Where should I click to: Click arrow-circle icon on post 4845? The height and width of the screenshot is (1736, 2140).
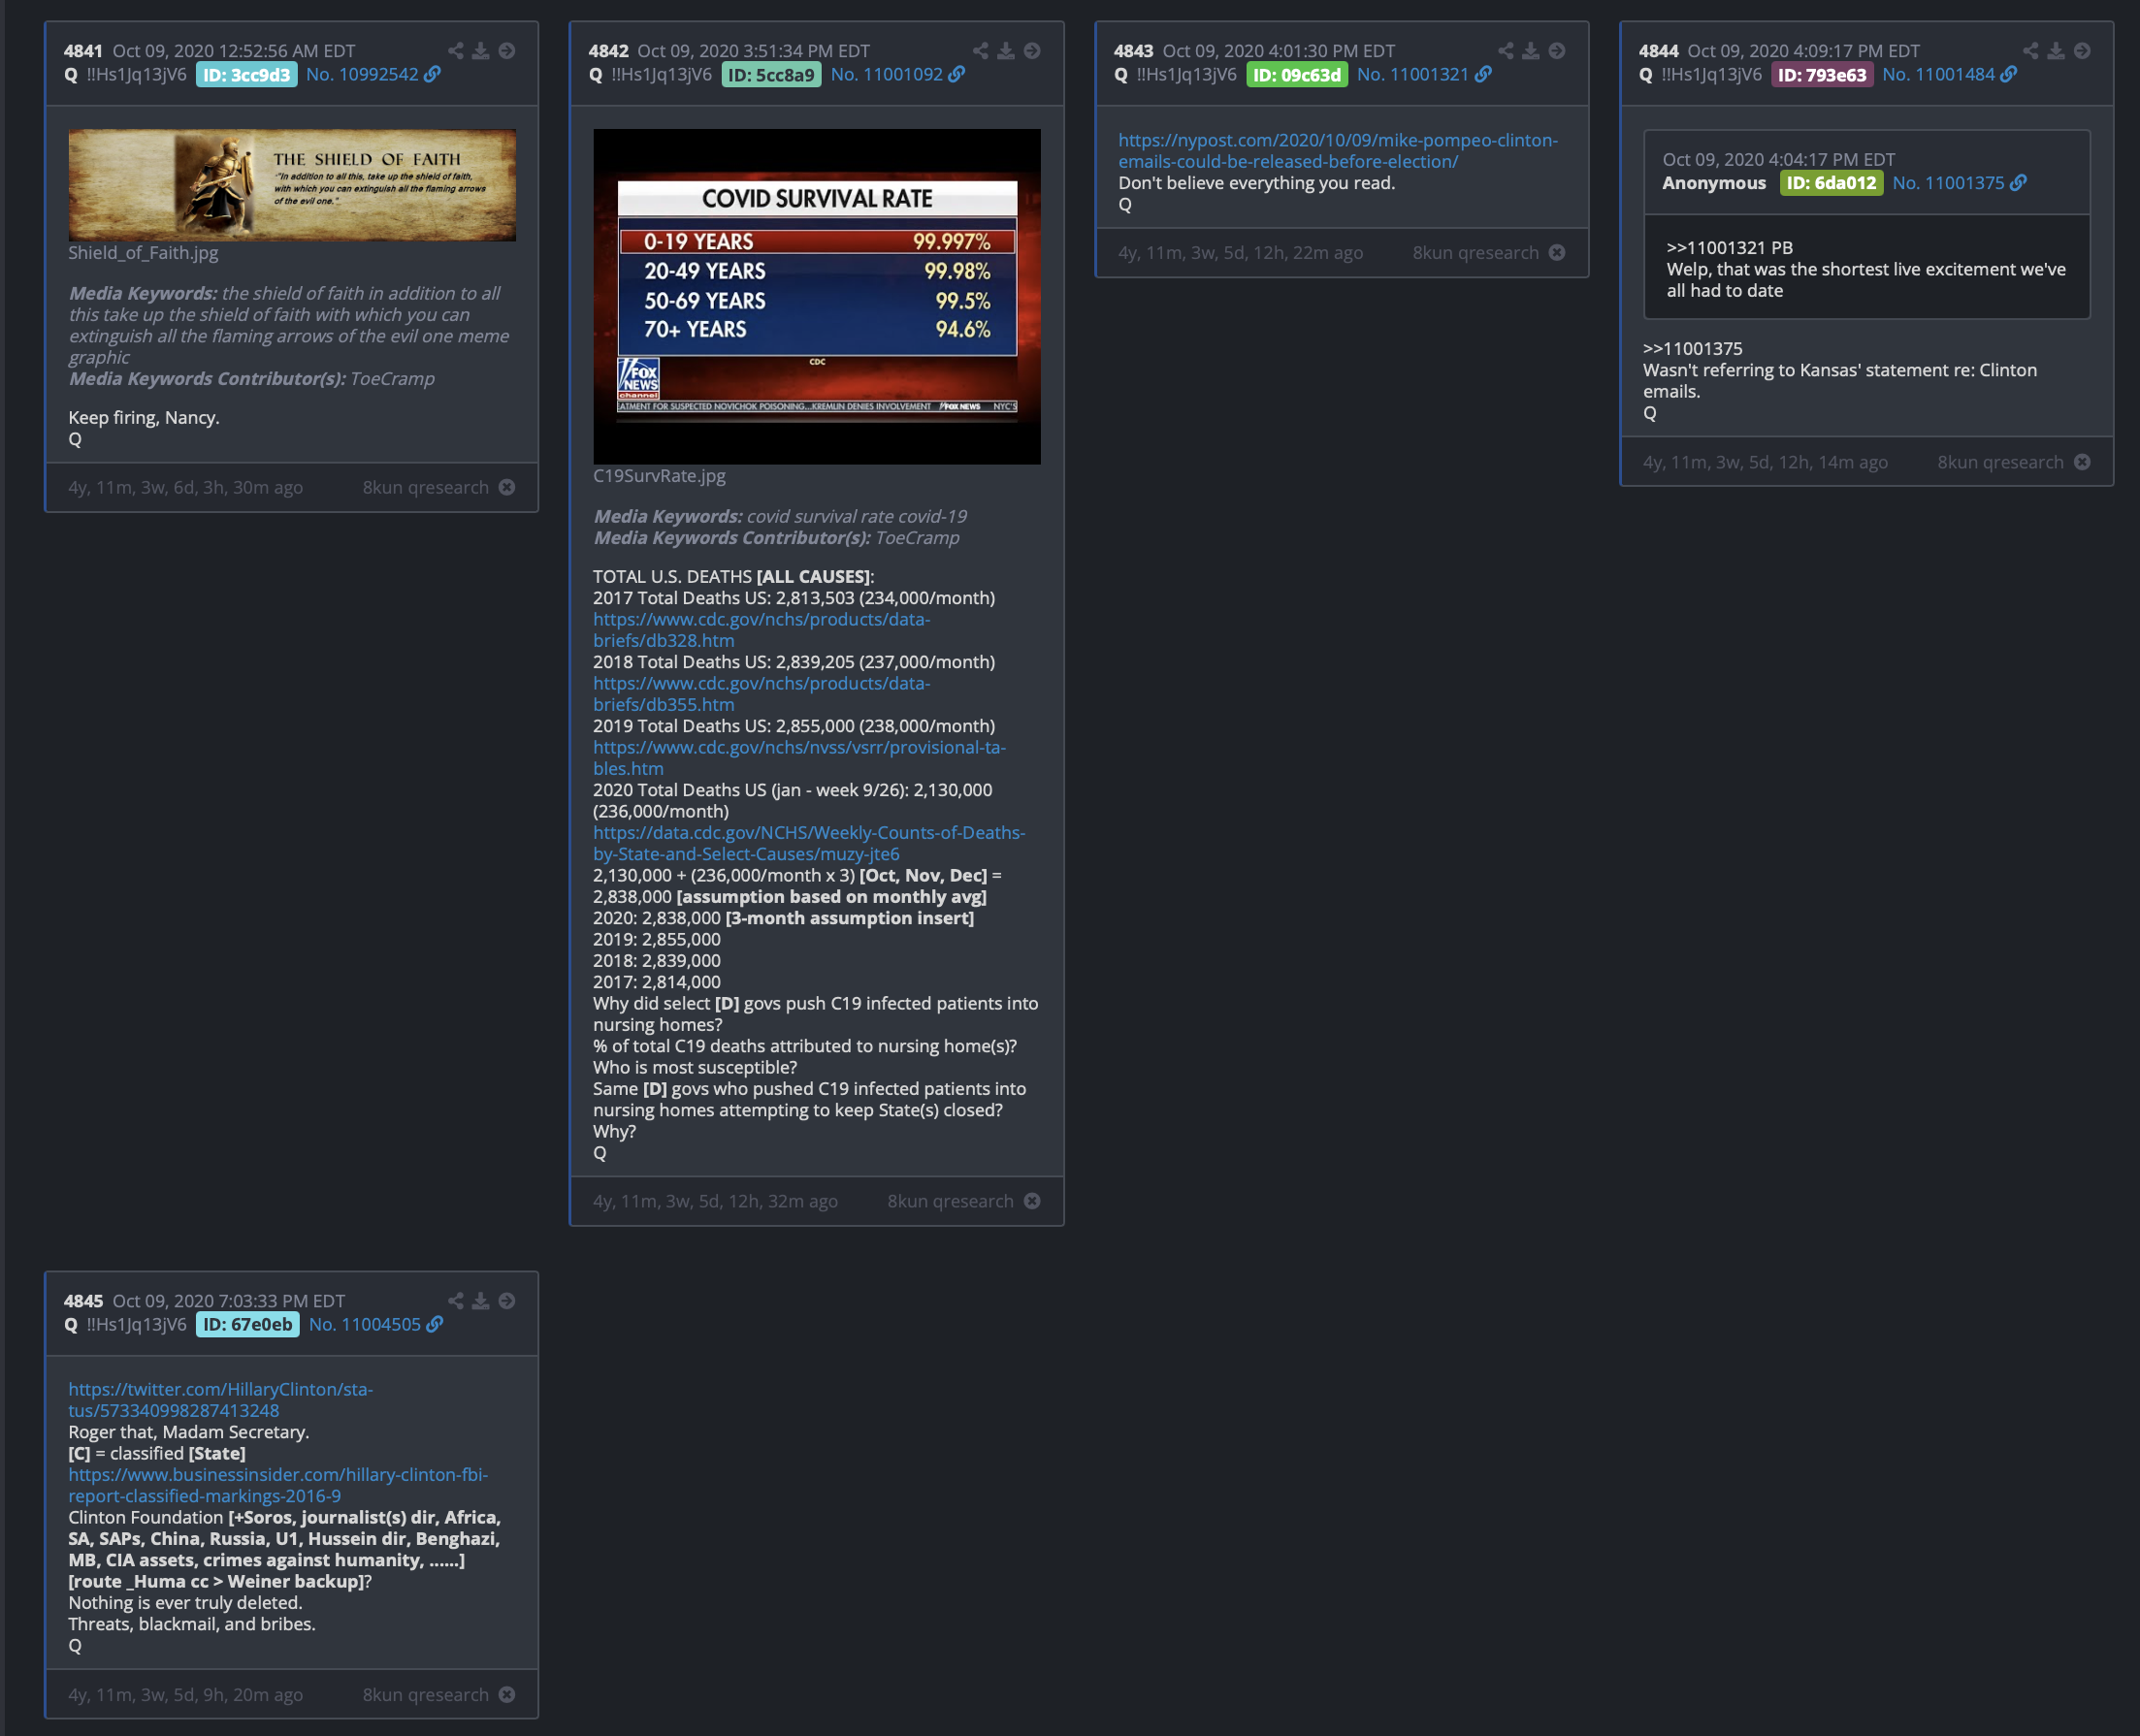coord(507,1301)
